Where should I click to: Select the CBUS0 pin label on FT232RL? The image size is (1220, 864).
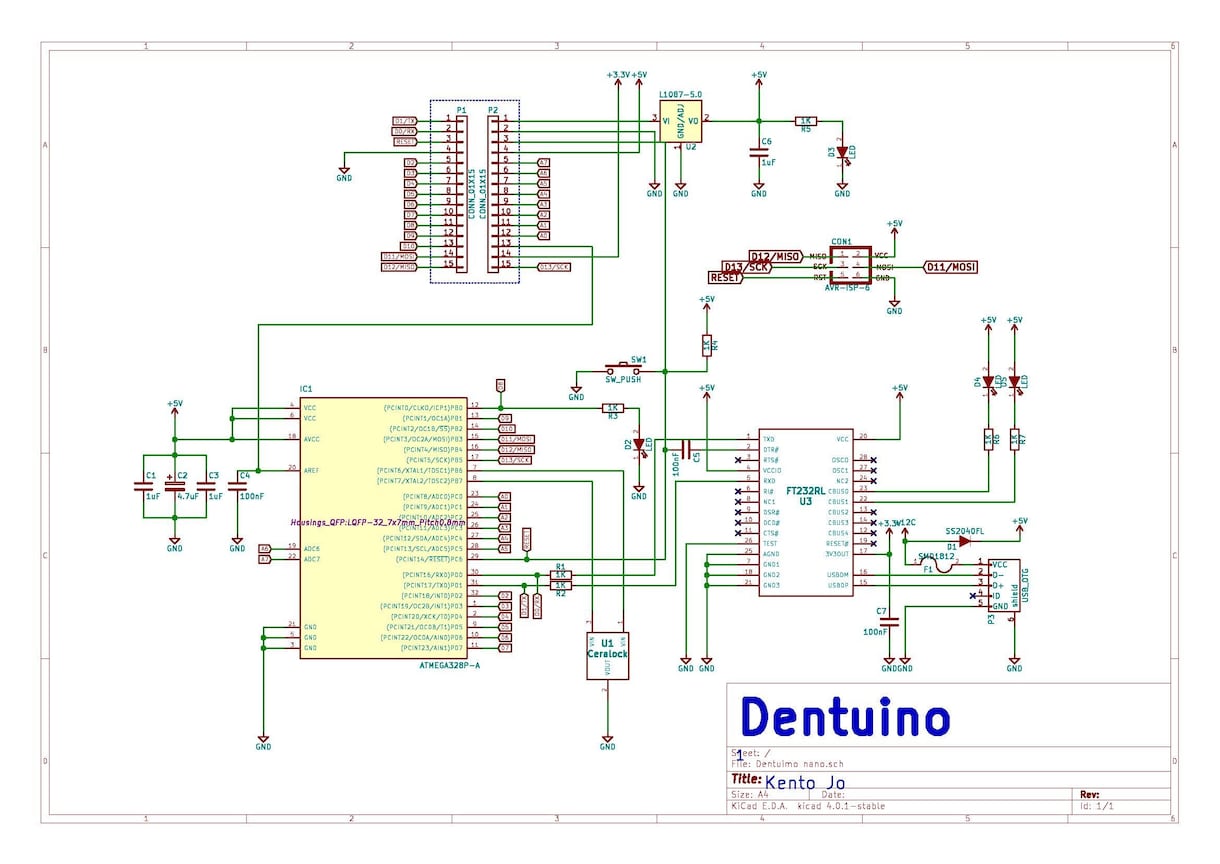coord(838,491)
